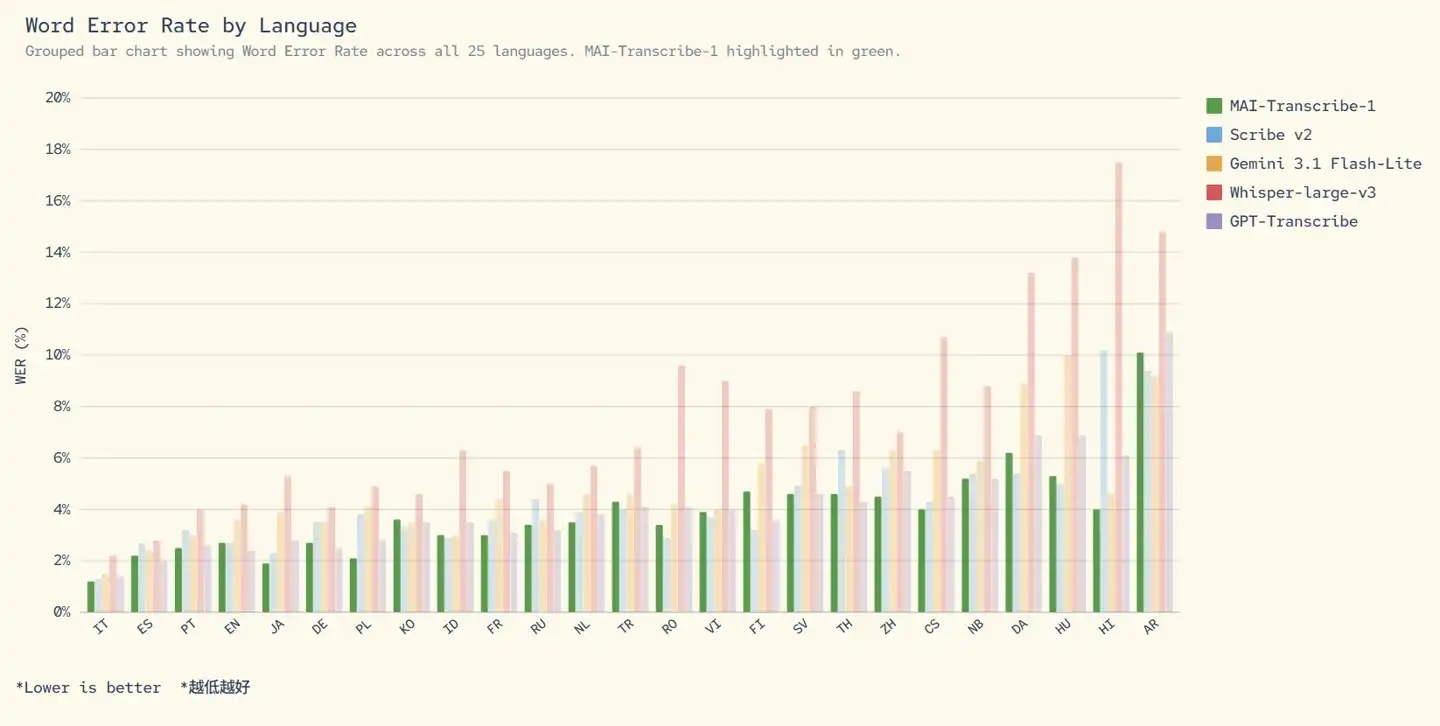Click the purple GPT-Transcribe legend swatch
This screenshot has height=726, width=1440.
click(1215, 222)
